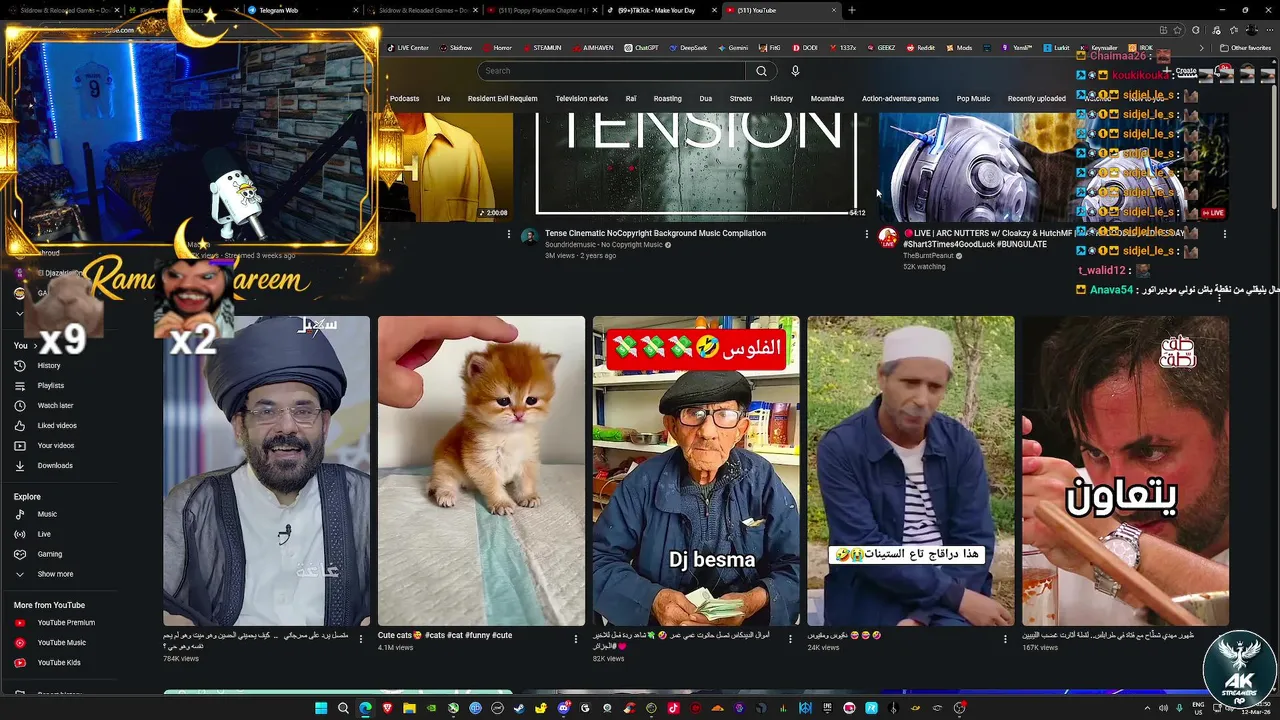
Task: Select the Television series chip
Action: point(581,99)
